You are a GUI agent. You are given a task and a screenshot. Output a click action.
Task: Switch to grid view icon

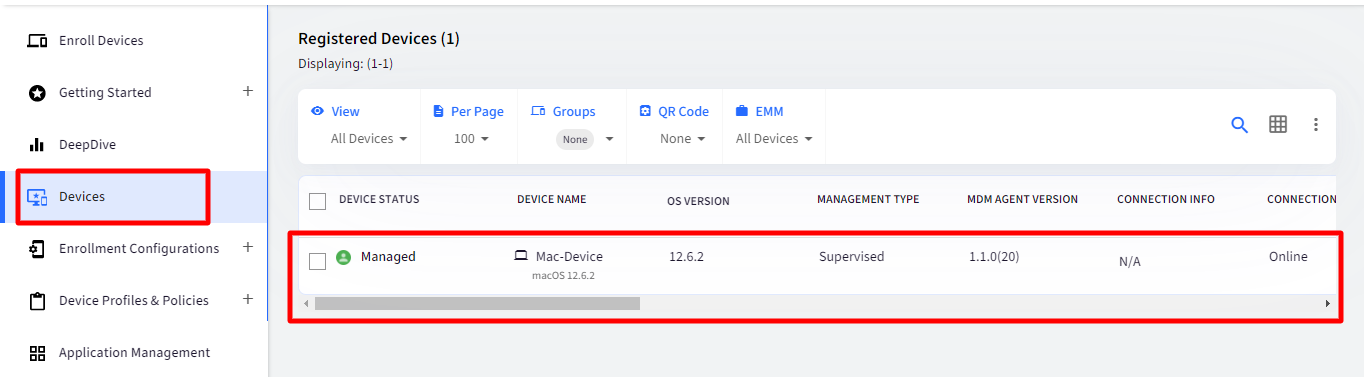[x=1278, y=124]
